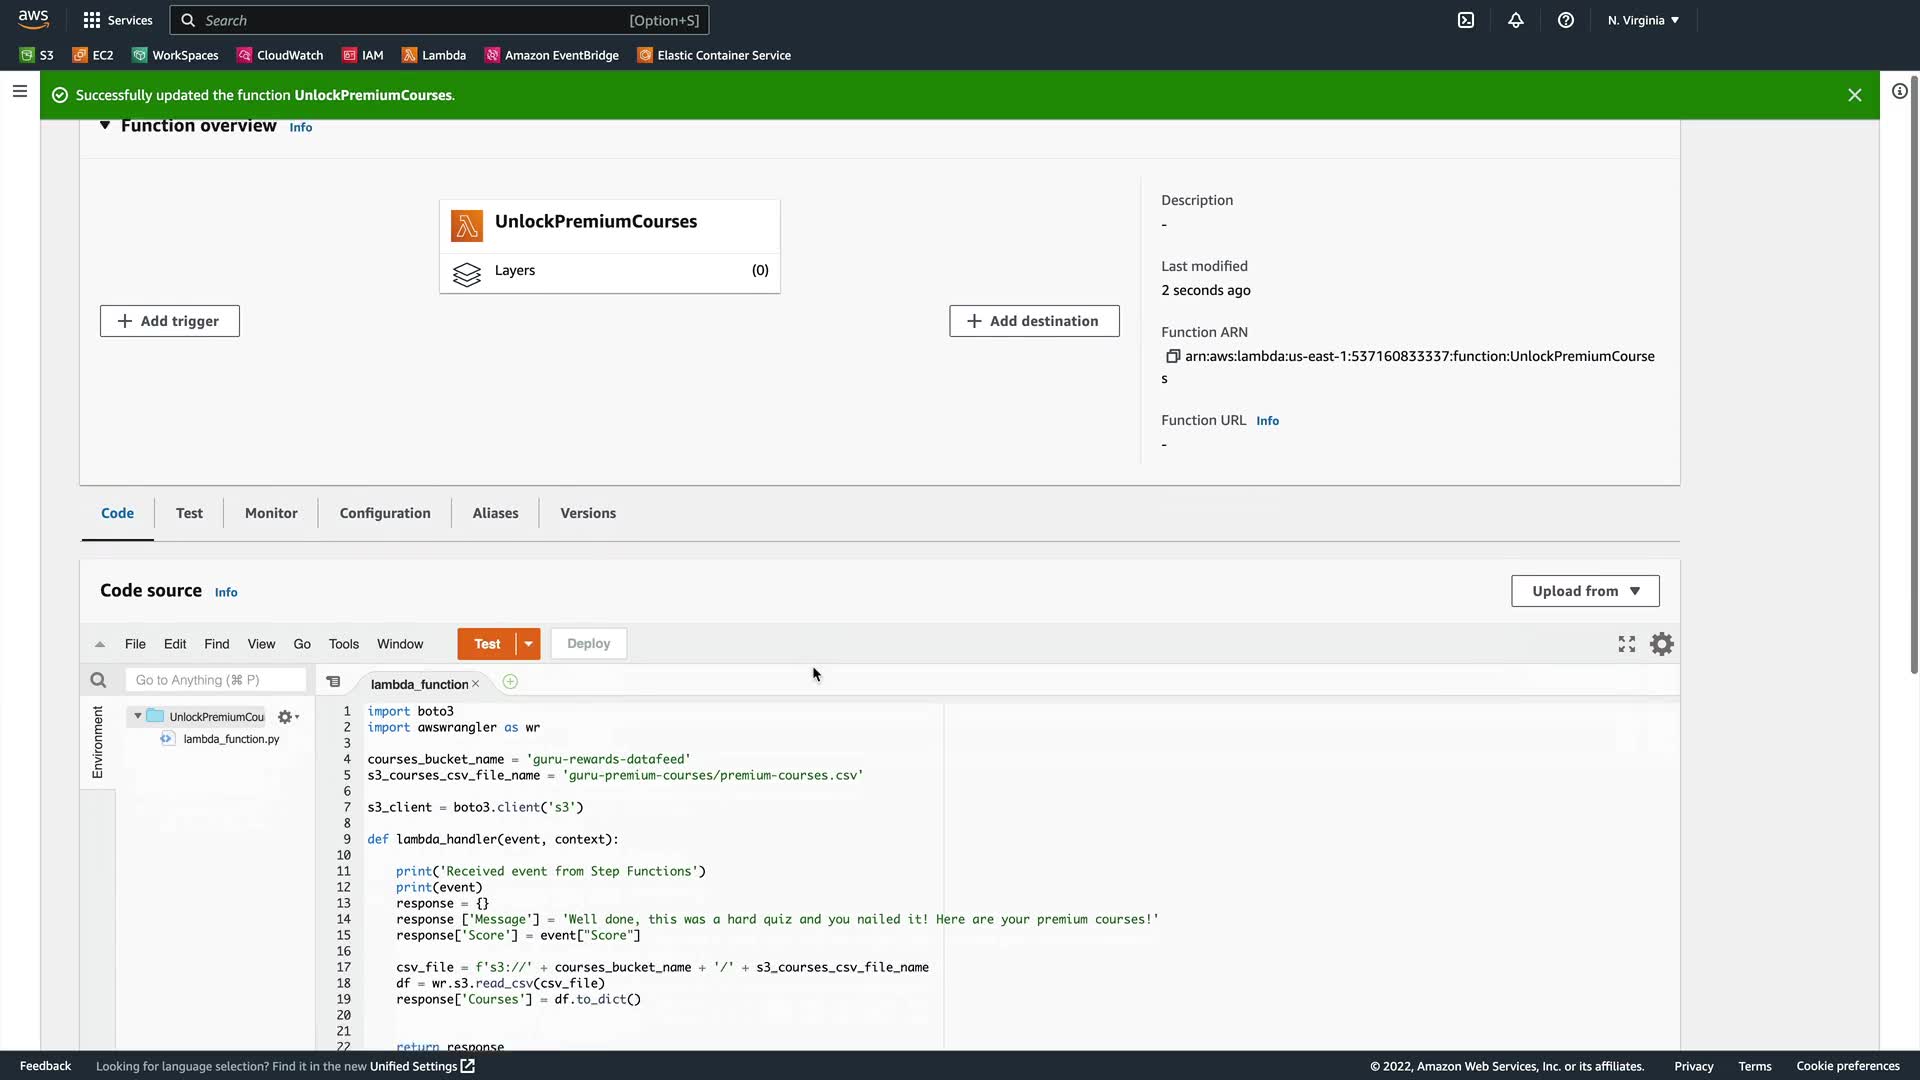Click the Add destination button
The width and height of the screenshot is (1920, 1080).
tap(1034, 321)
